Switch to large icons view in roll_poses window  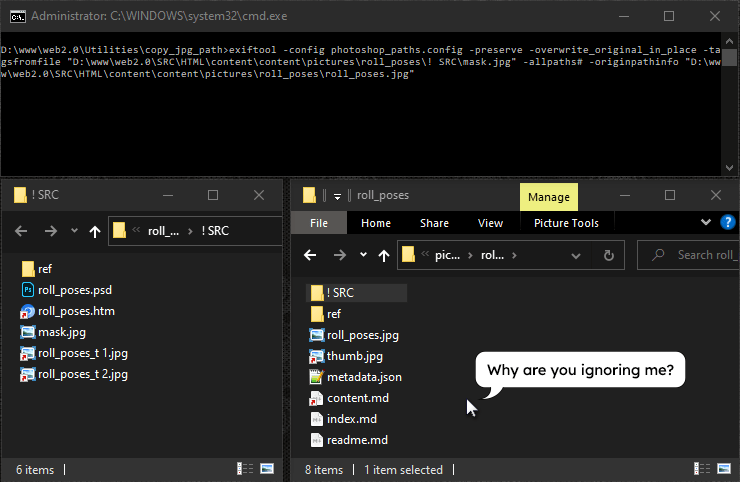720,469
